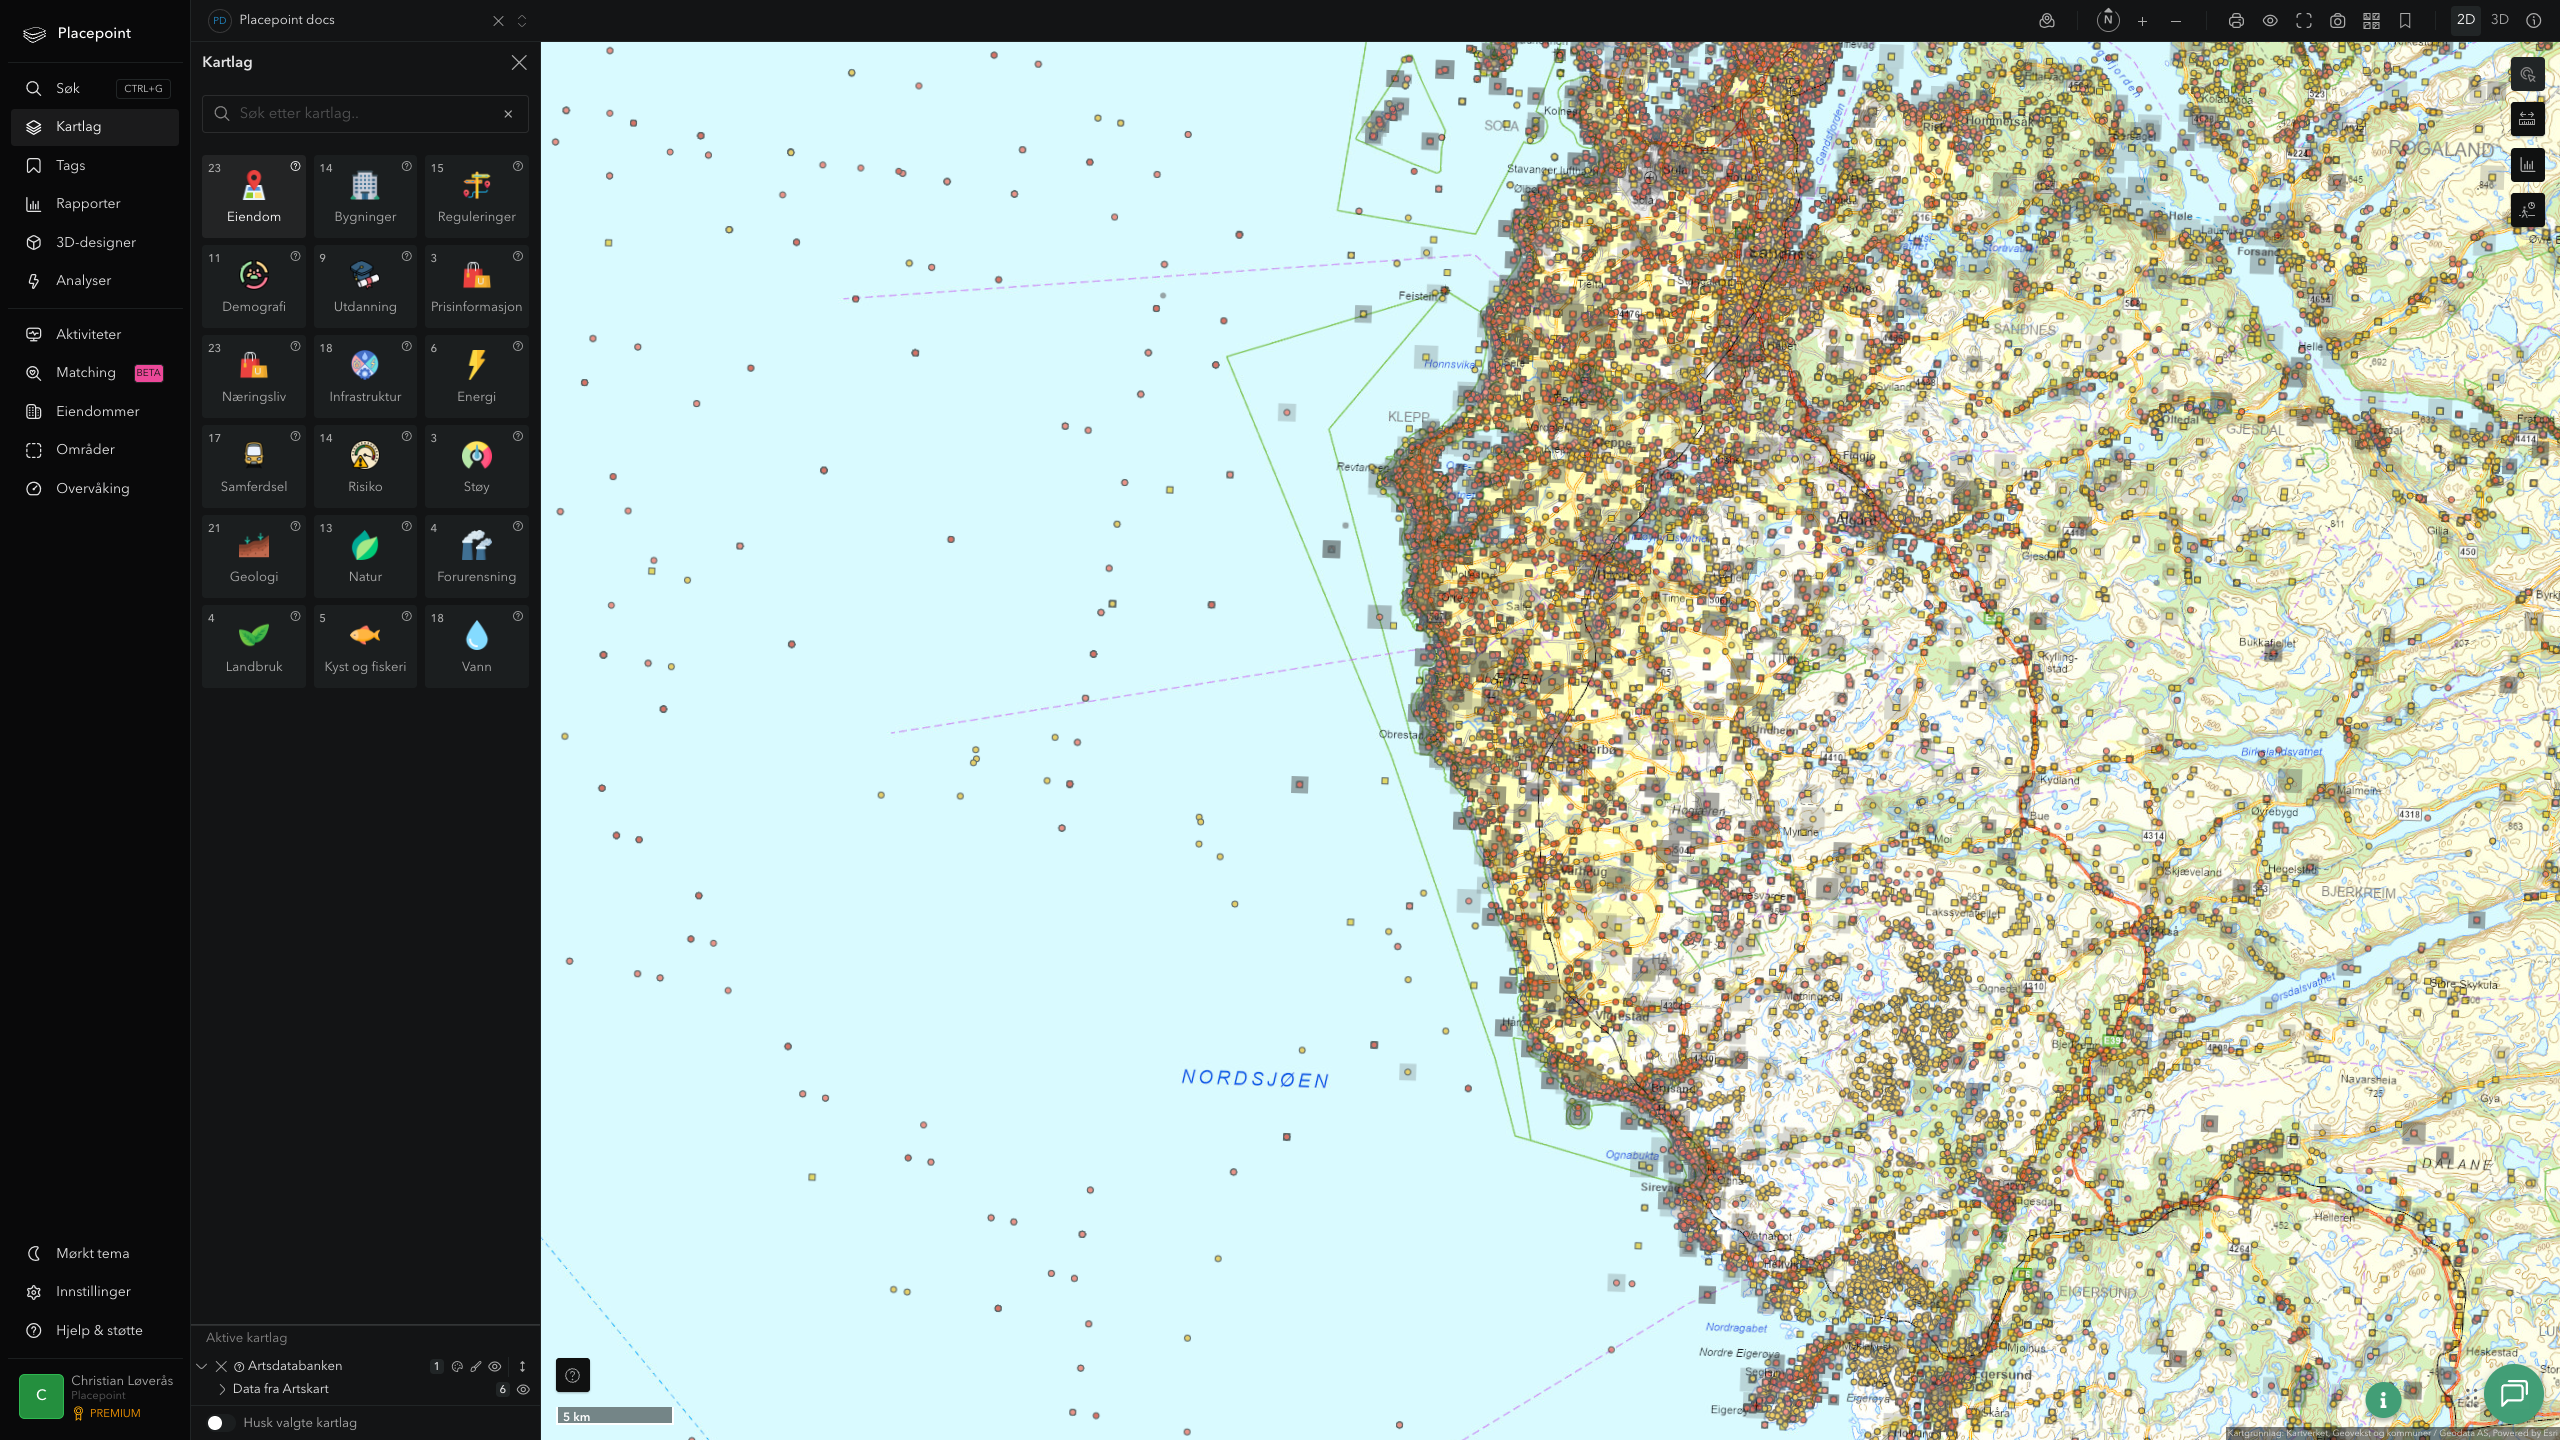
Task: Open the chart statistics tool on map
Action: (x=2528, y=165)
